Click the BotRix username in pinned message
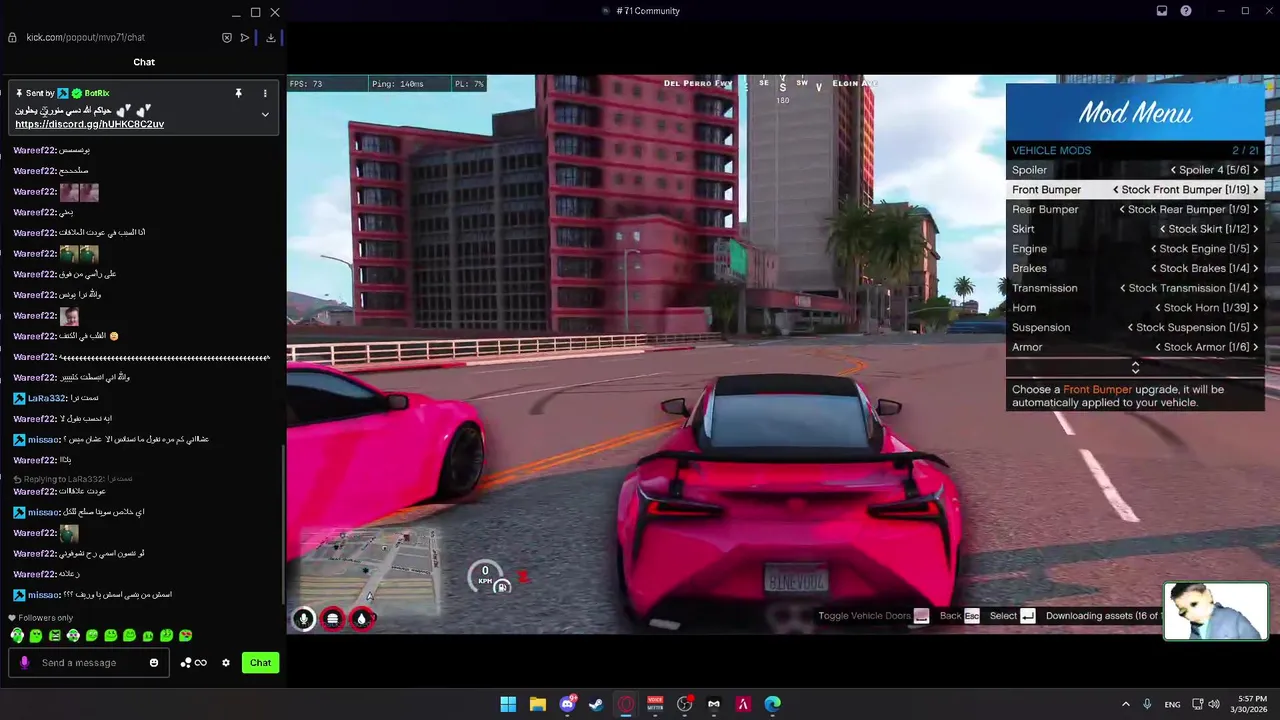 [97, 93]
